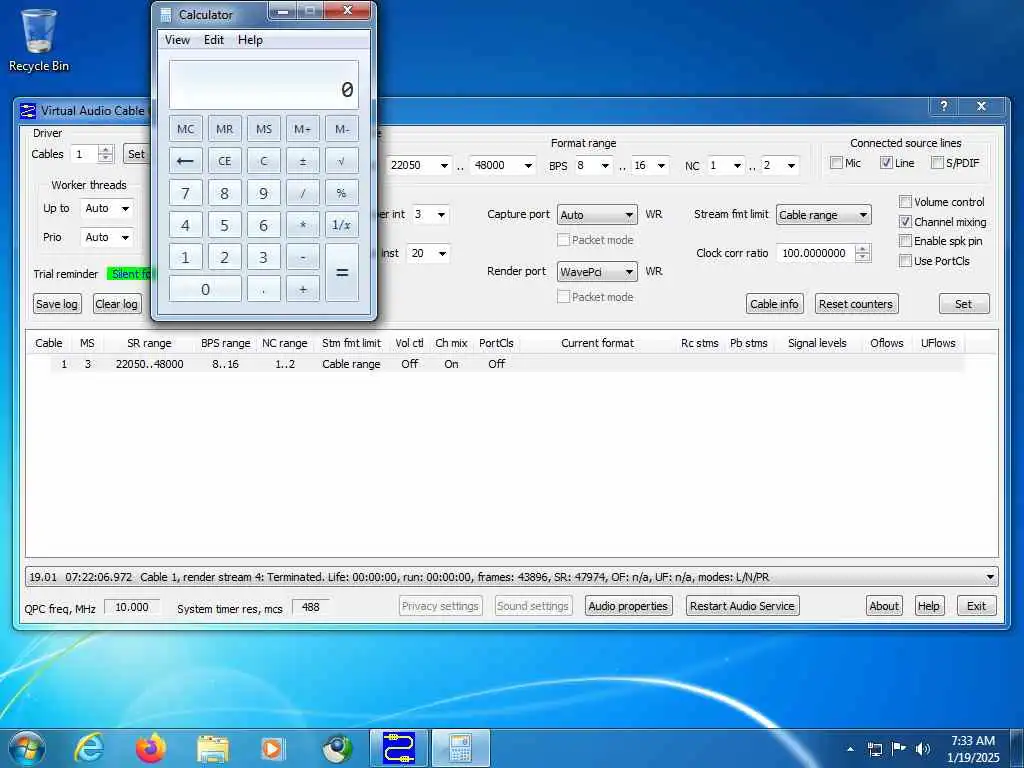The height and width of the screenshot is (768, 1024).
Task: Click the Calculator reciprocal 1/x key
Action: (342, 225)
